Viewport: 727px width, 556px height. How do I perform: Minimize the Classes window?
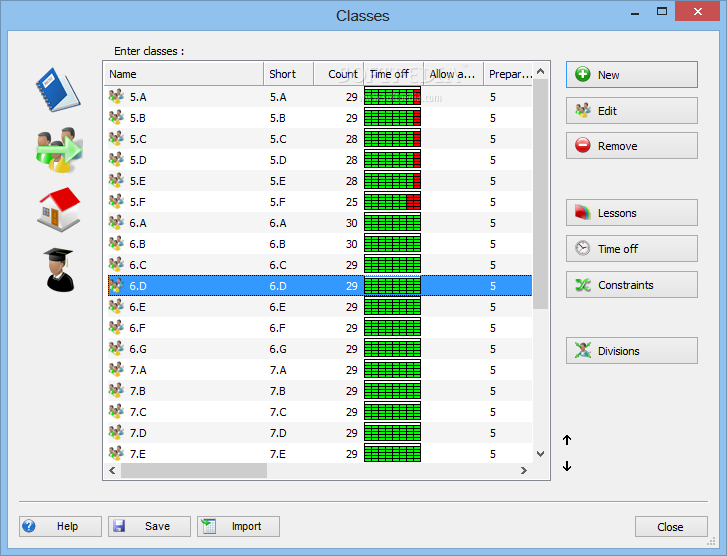pos(635,13)
